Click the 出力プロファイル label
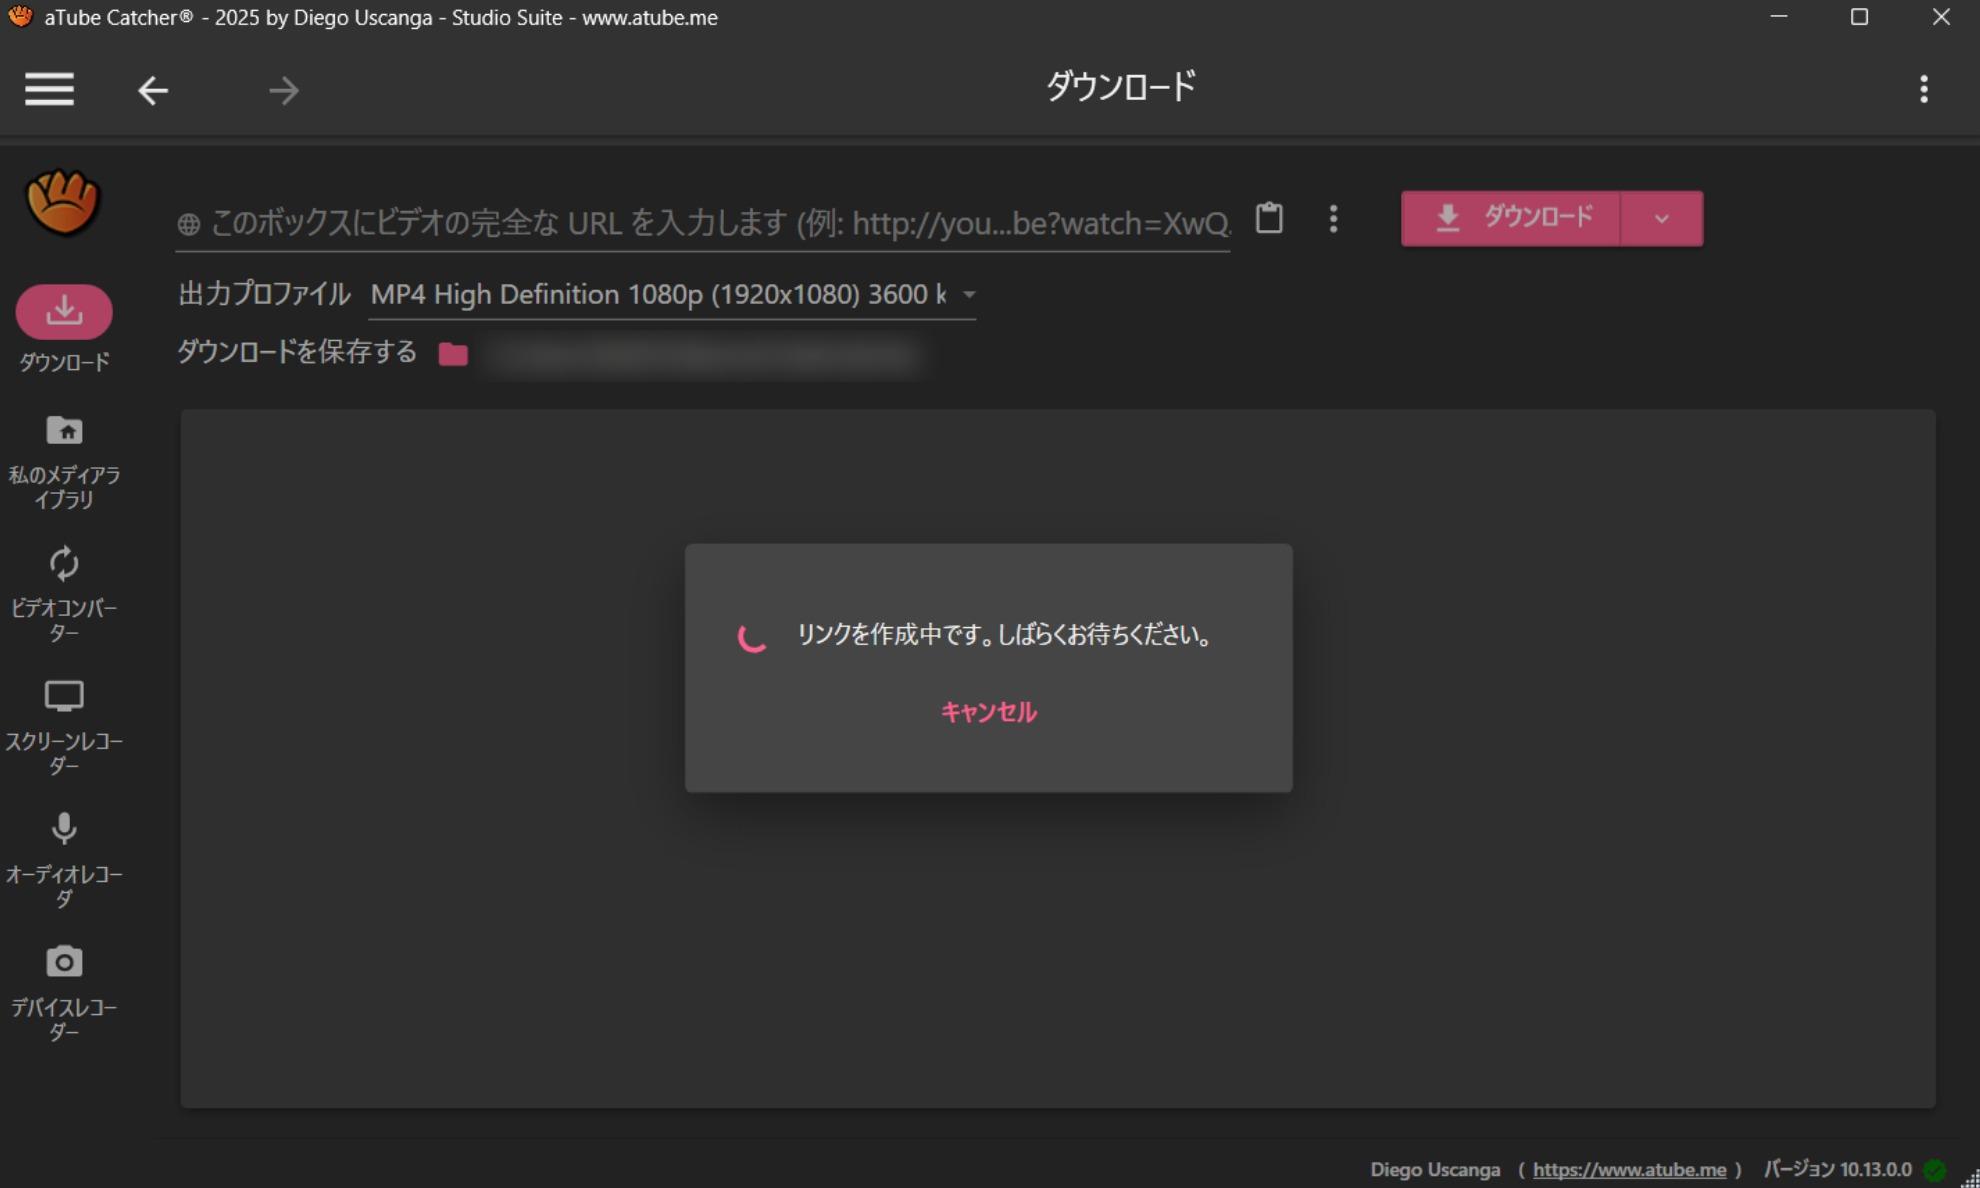The height and width of the screenshot is (1188, 1980). [x=264, y=294]
